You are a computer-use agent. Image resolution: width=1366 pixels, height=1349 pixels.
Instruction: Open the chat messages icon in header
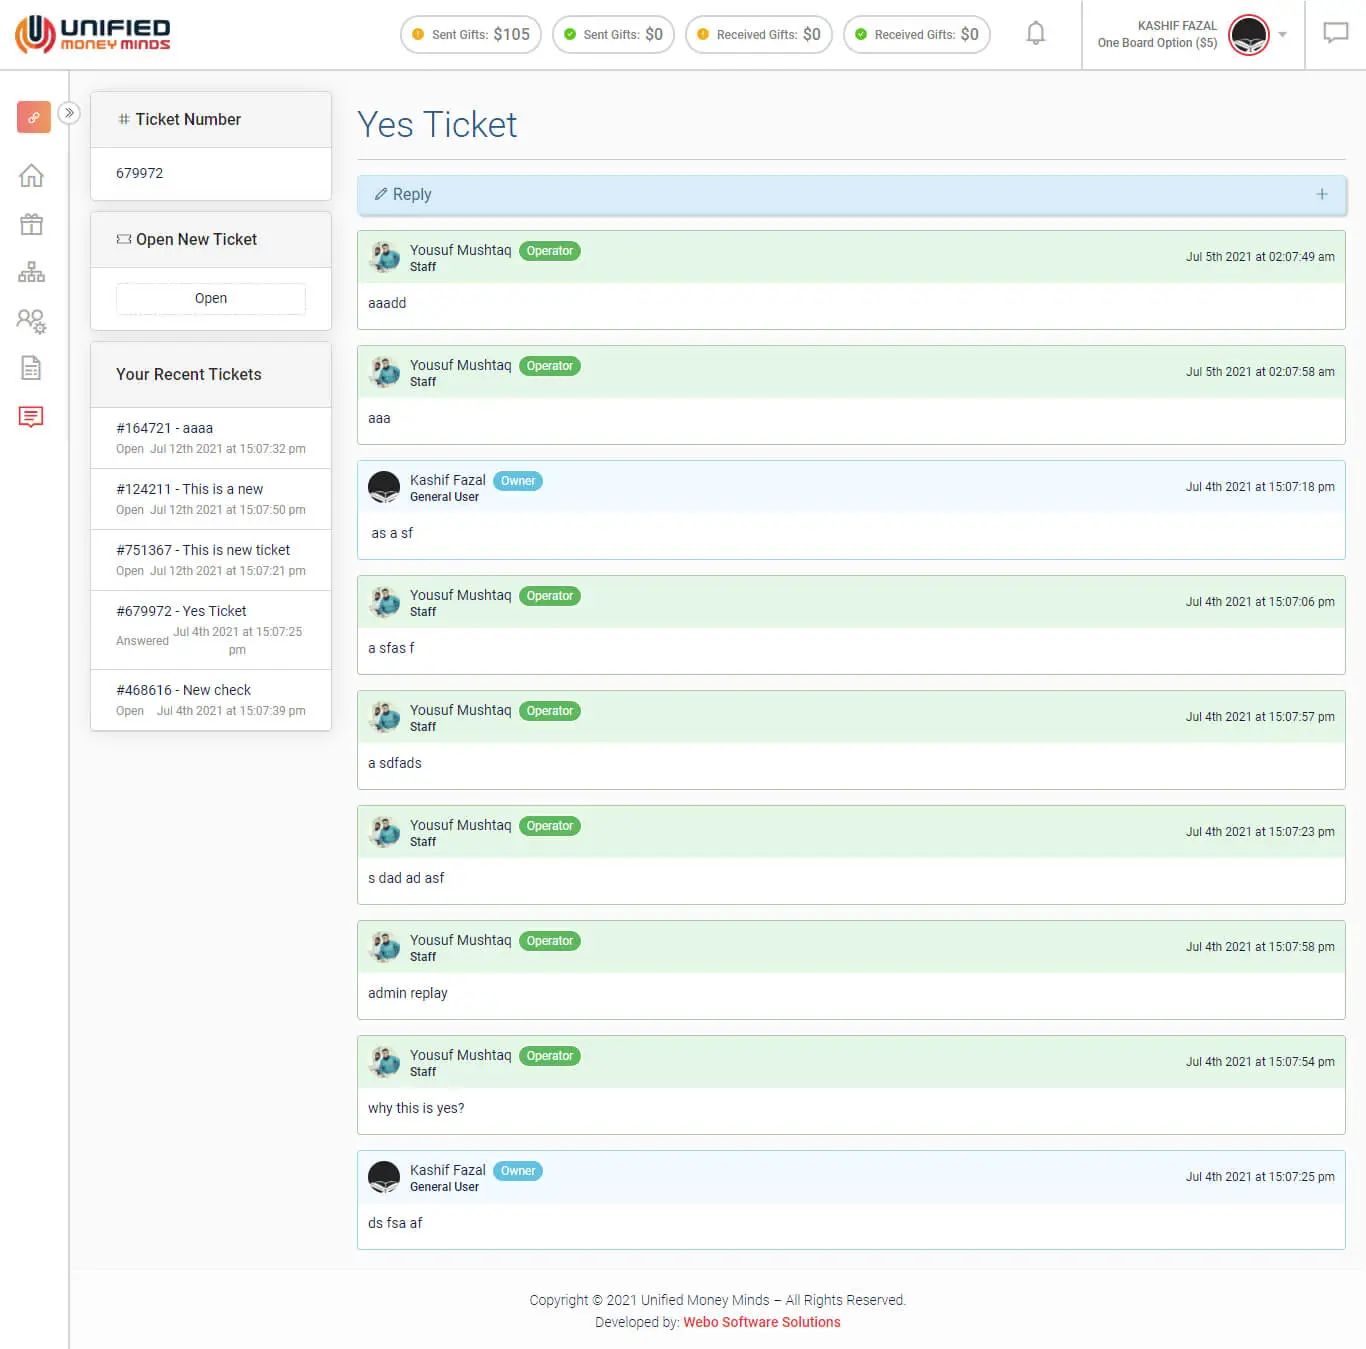pos(1335,34)
